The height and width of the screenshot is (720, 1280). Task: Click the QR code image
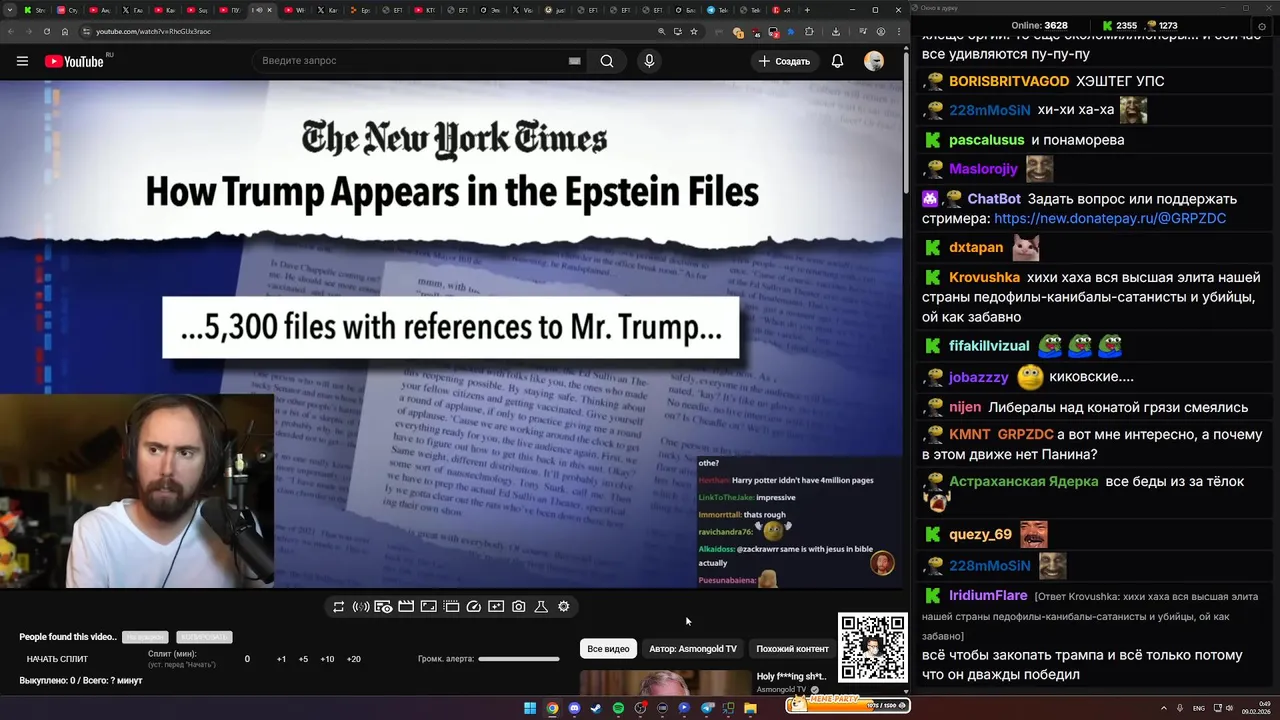(x=873, y=647)
